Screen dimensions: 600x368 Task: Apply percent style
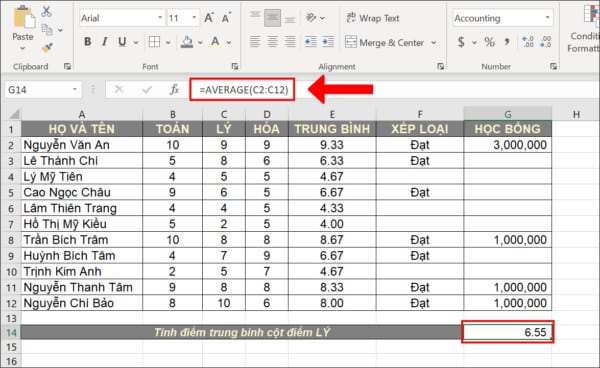(489, 42)
